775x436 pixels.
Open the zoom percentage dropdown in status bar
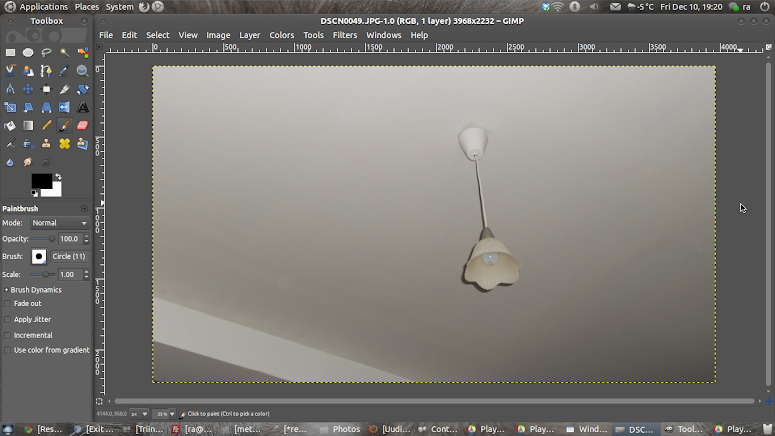coord(166,414)
